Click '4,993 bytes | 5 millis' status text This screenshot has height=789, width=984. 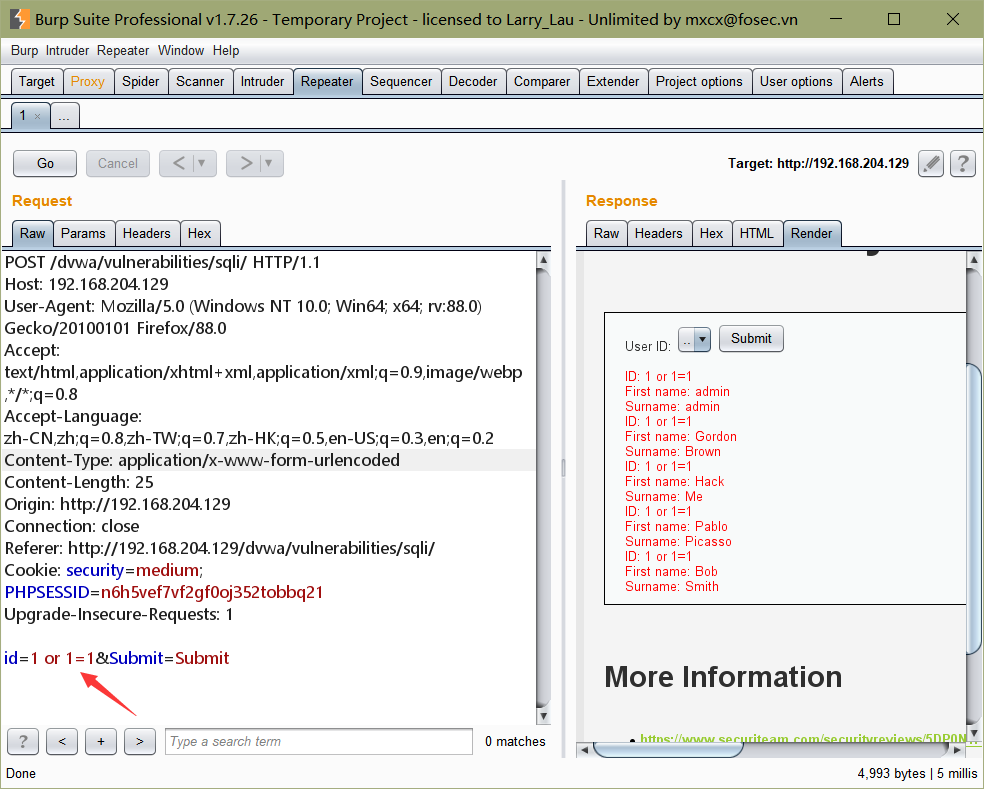tap(917, 773)
